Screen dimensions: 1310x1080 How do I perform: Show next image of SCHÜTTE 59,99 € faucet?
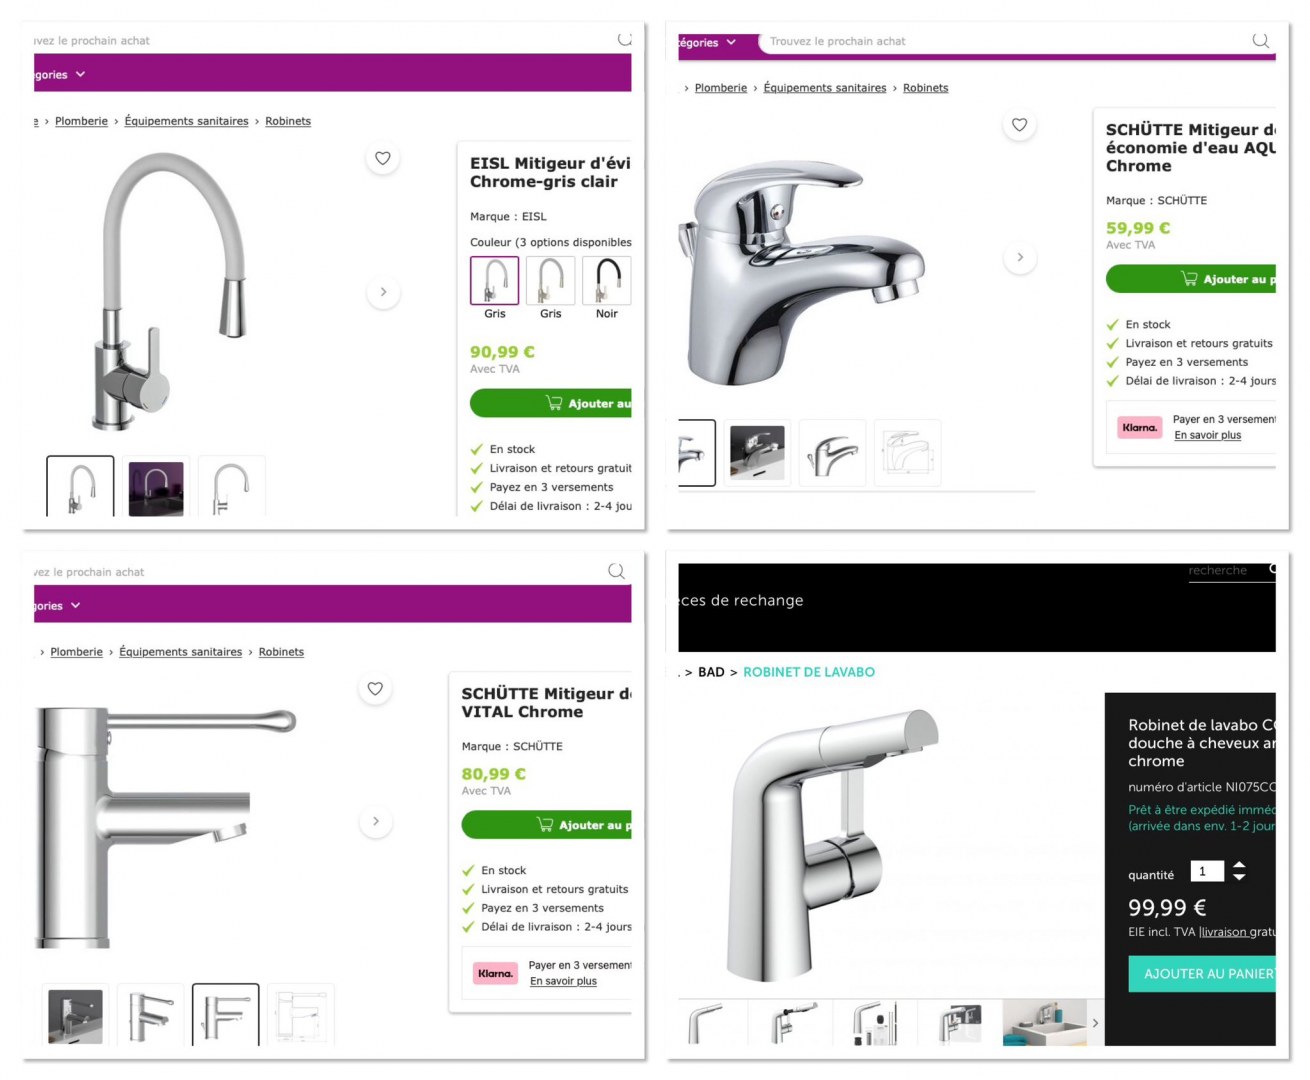click(x=1020, y=257)
